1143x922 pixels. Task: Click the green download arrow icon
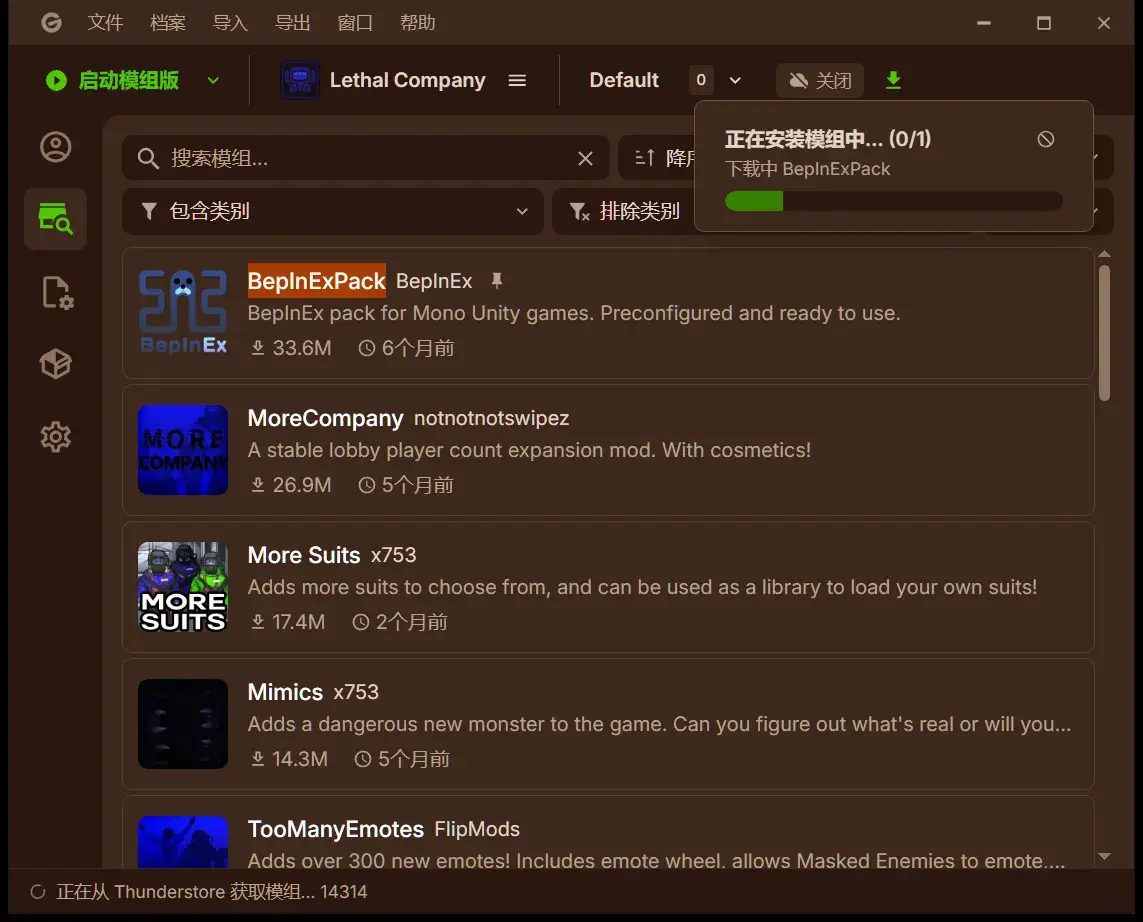(893, 80)
